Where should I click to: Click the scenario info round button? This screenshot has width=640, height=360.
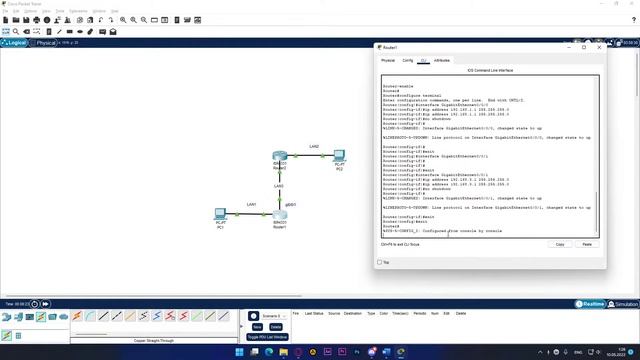pos(253,316)
